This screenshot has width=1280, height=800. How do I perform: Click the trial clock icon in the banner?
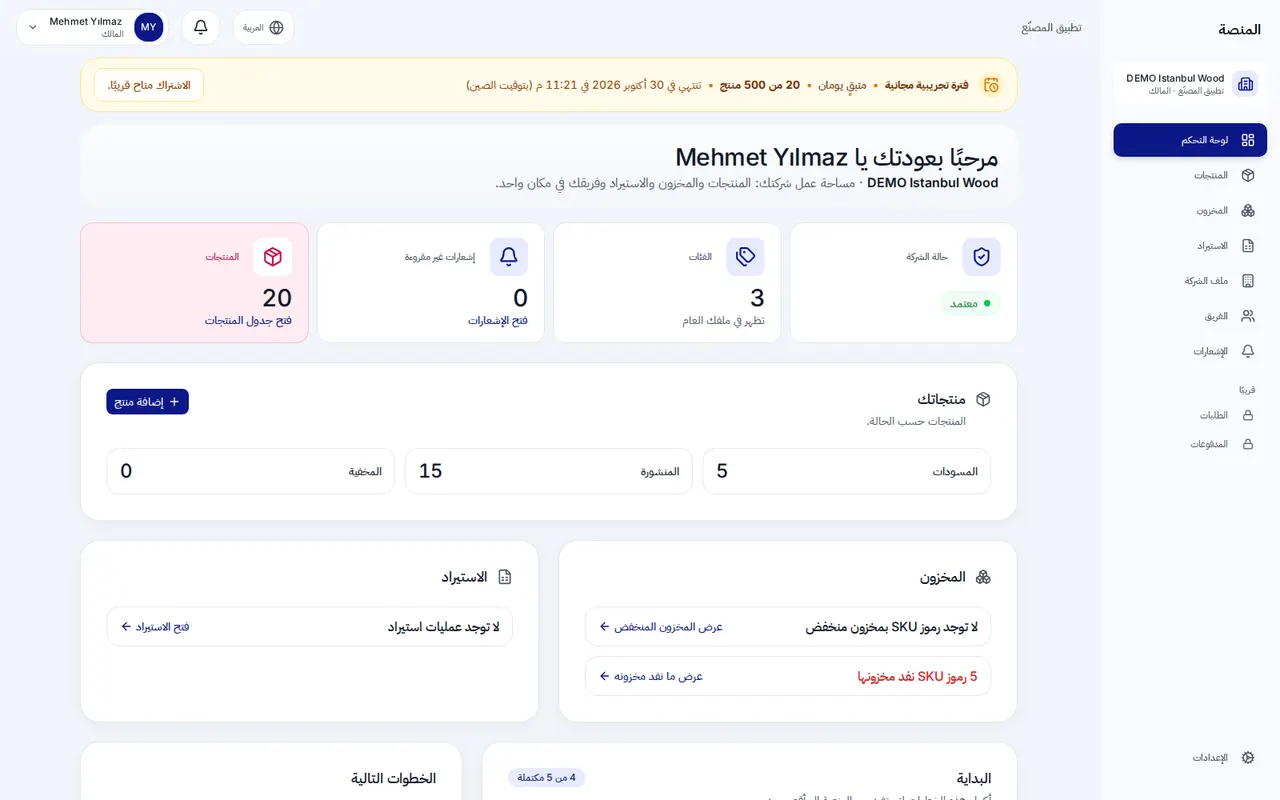tap(990, 85)
